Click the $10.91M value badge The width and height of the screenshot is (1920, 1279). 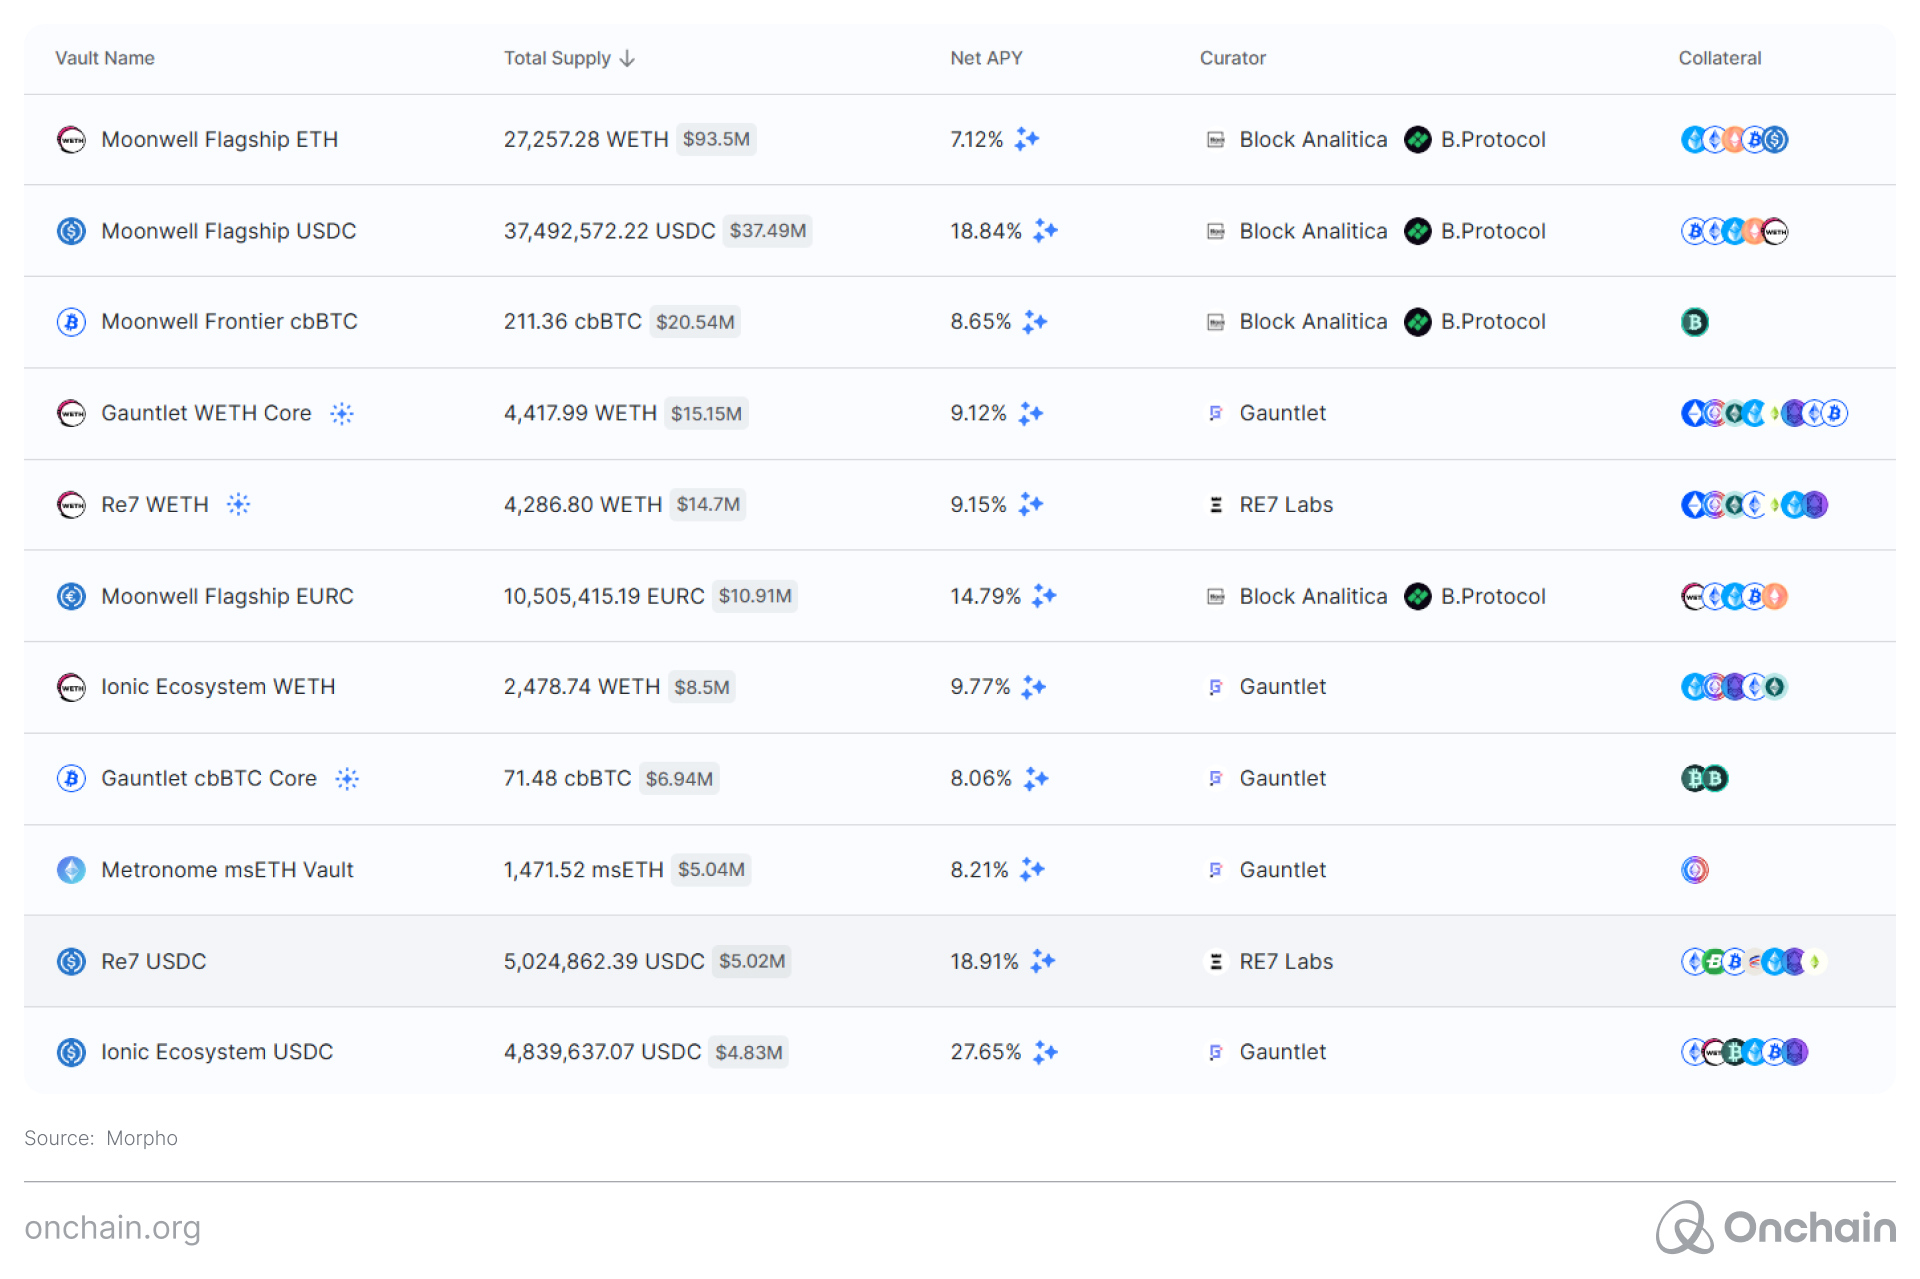point(755,596)
